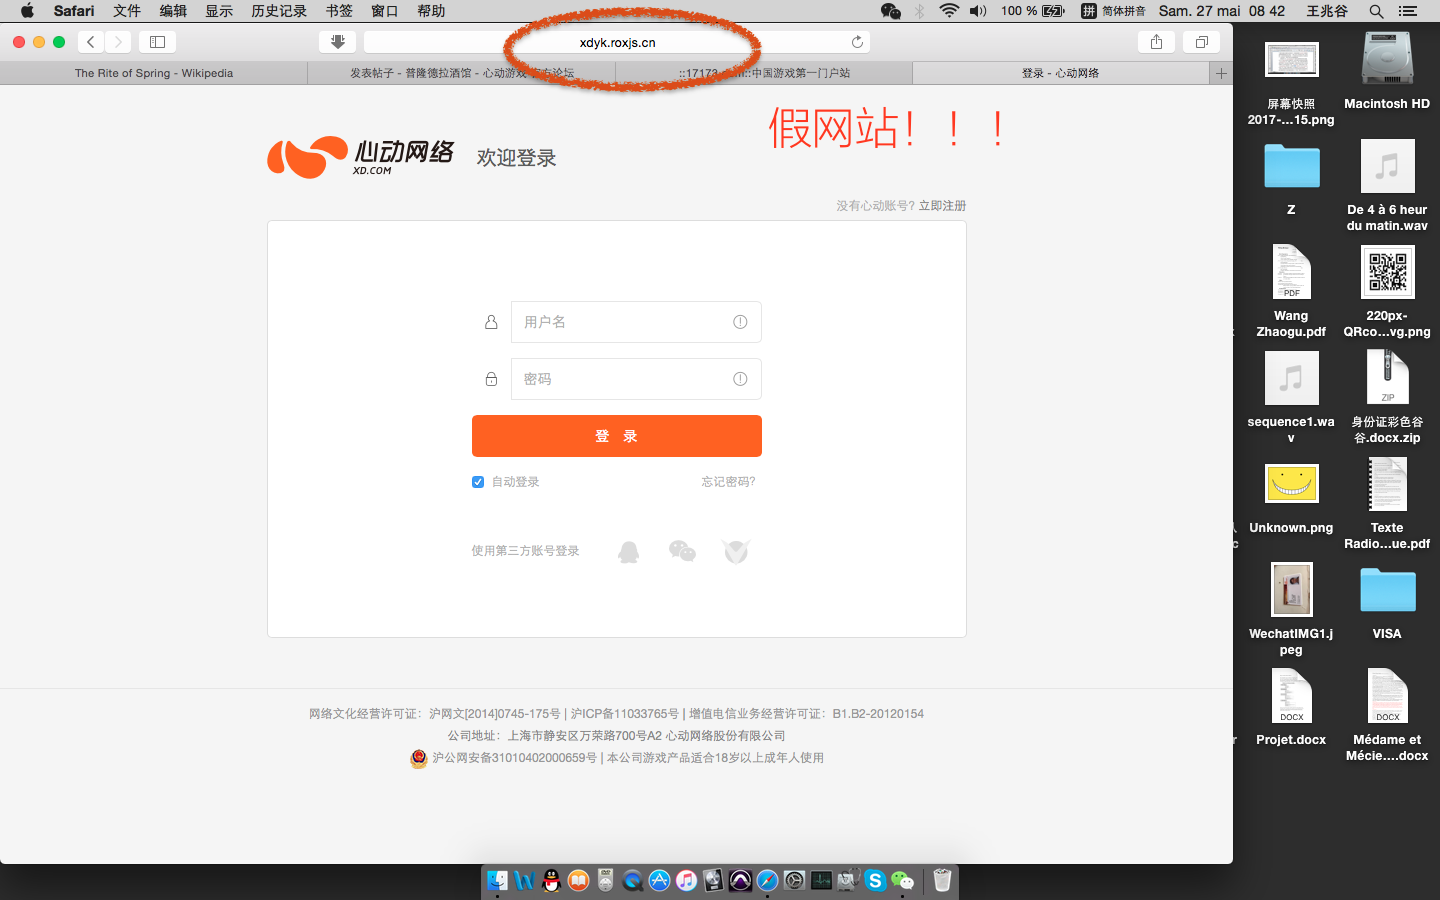Click the 忘记密码? link
Image resolution: width=1440 pixels, height=900 pixels.
(728, 482)
